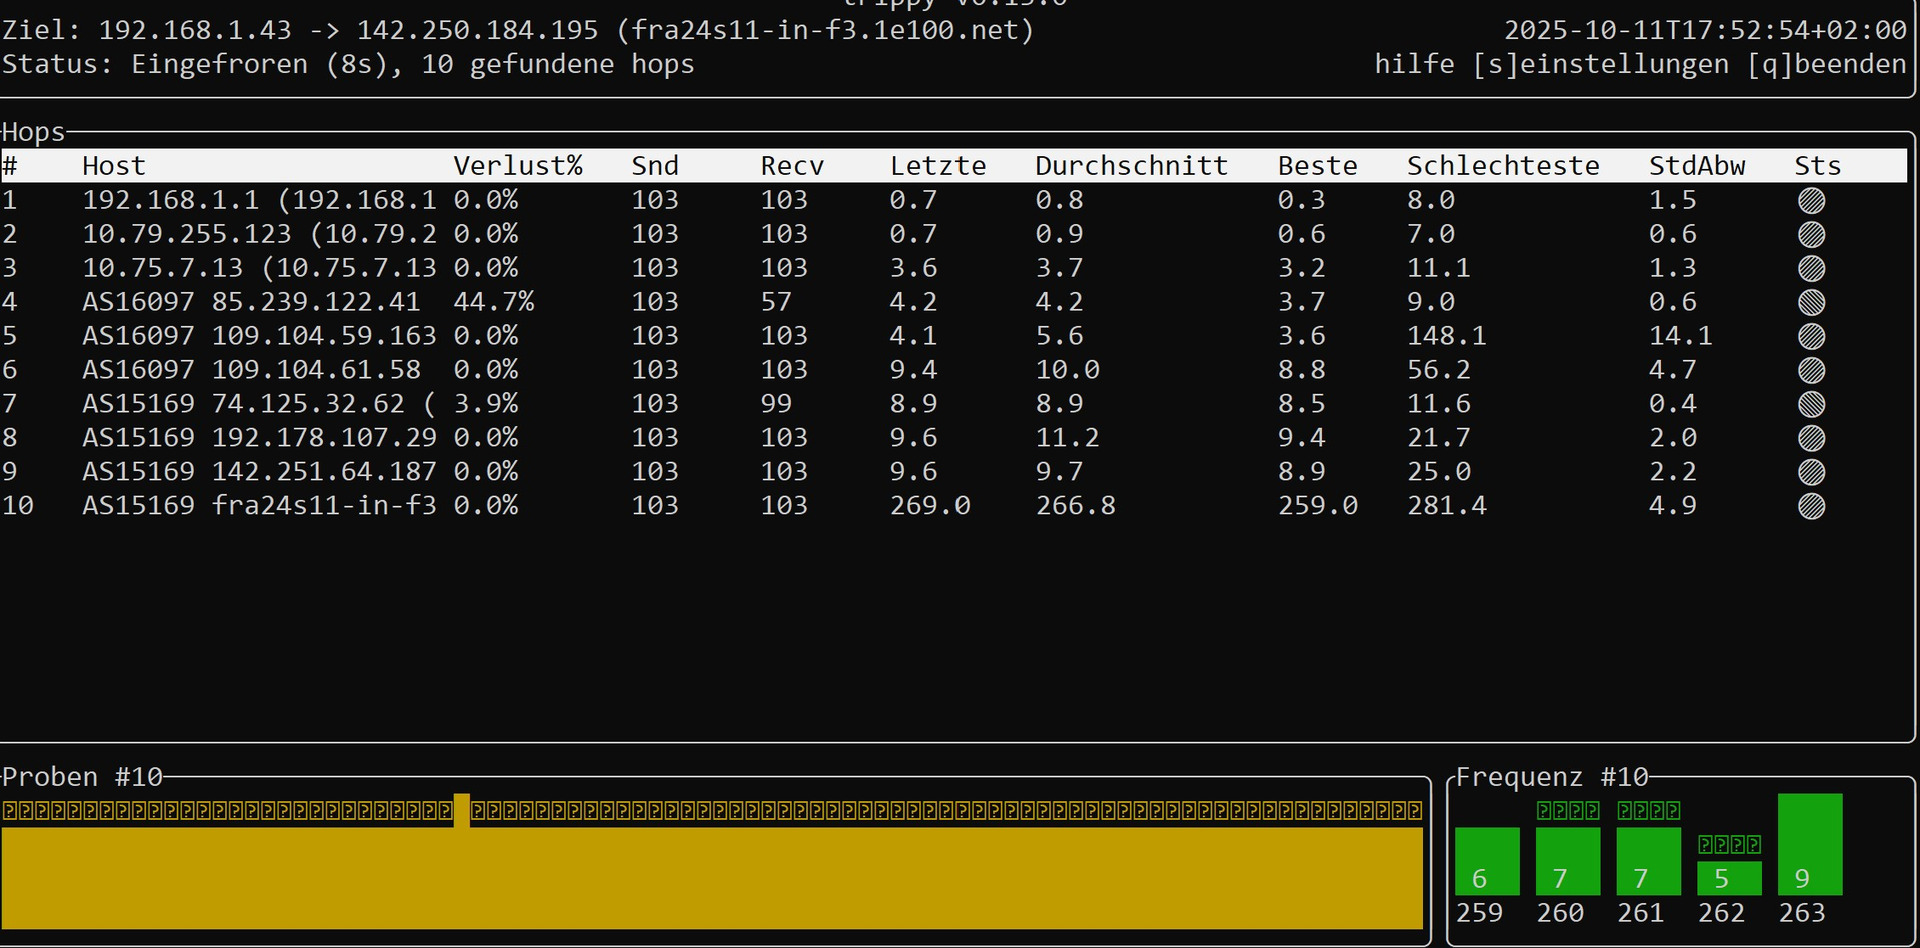Click host AS15169 74.125.32.62
Image resolution: width=1920 pixels, height=948 pixels.
tap(259, 404)
